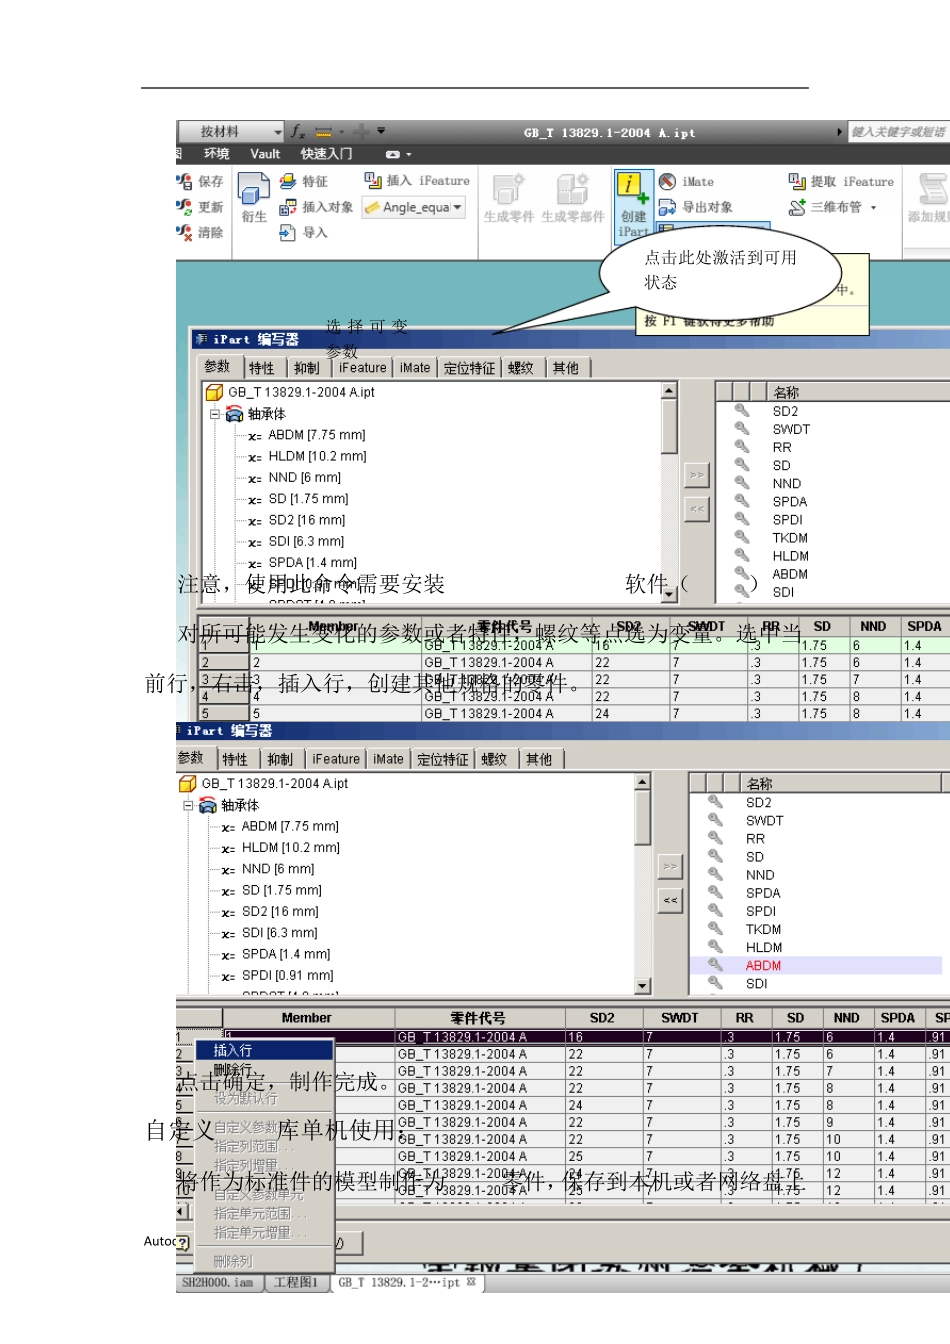The height and width of the screenshot is (1344, 950).
Task: Click the help question mark icon
Action: click(x=182, y=1242)
